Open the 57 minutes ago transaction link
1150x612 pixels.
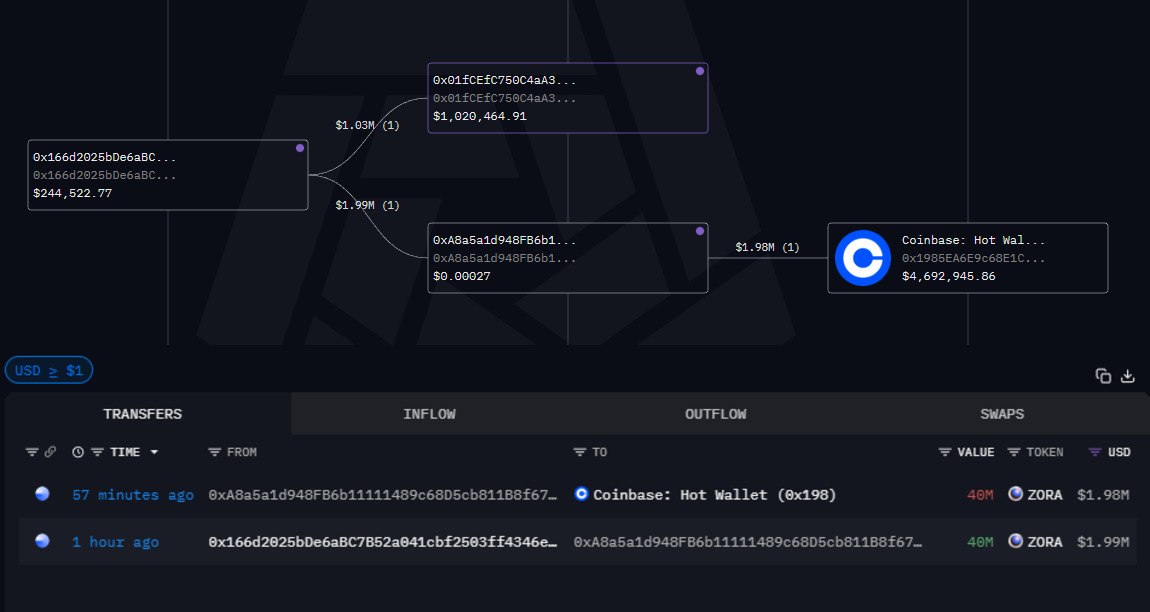[133, 494]
